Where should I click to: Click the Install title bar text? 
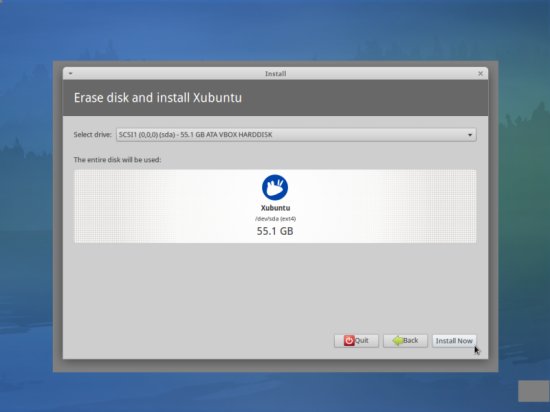click(275, 74)
